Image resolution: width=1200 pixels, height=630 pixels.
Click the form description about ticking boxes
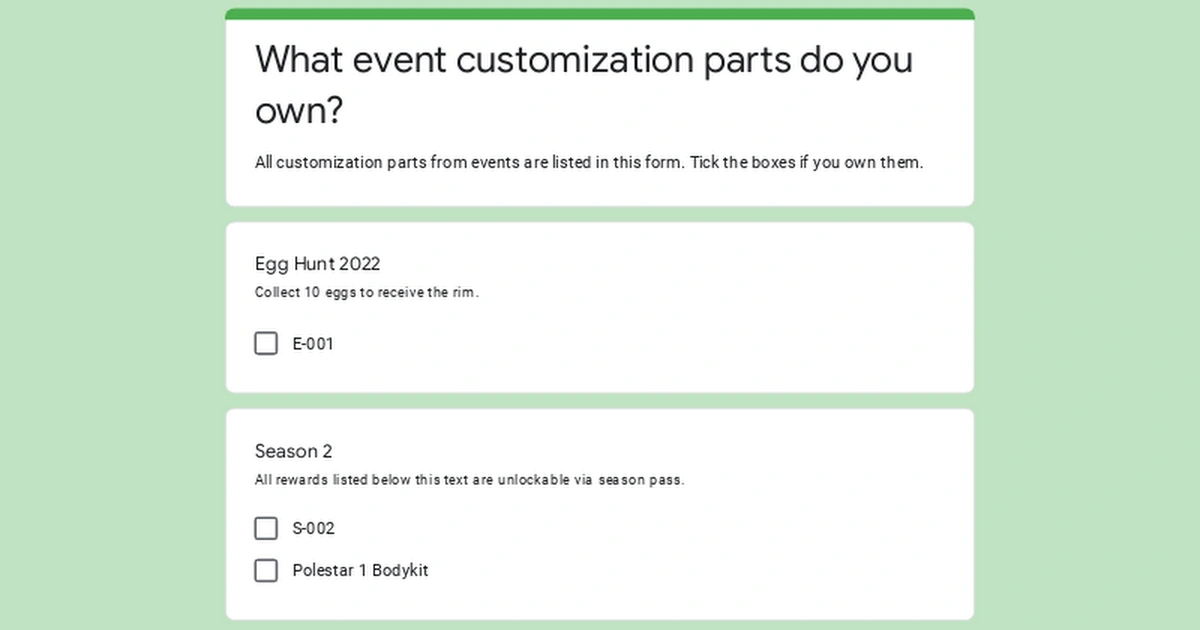(588, 162)
